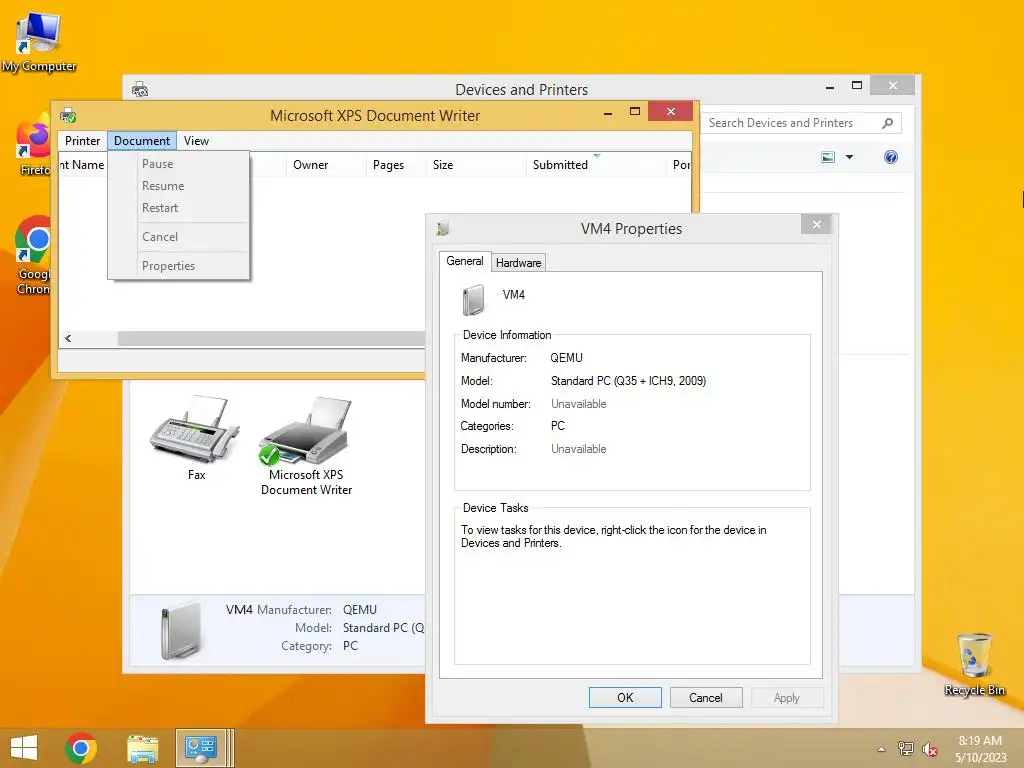This screenshot has height=768, width=1024.
Task: Sort queue by Pages column
Action: click(396, 165)
